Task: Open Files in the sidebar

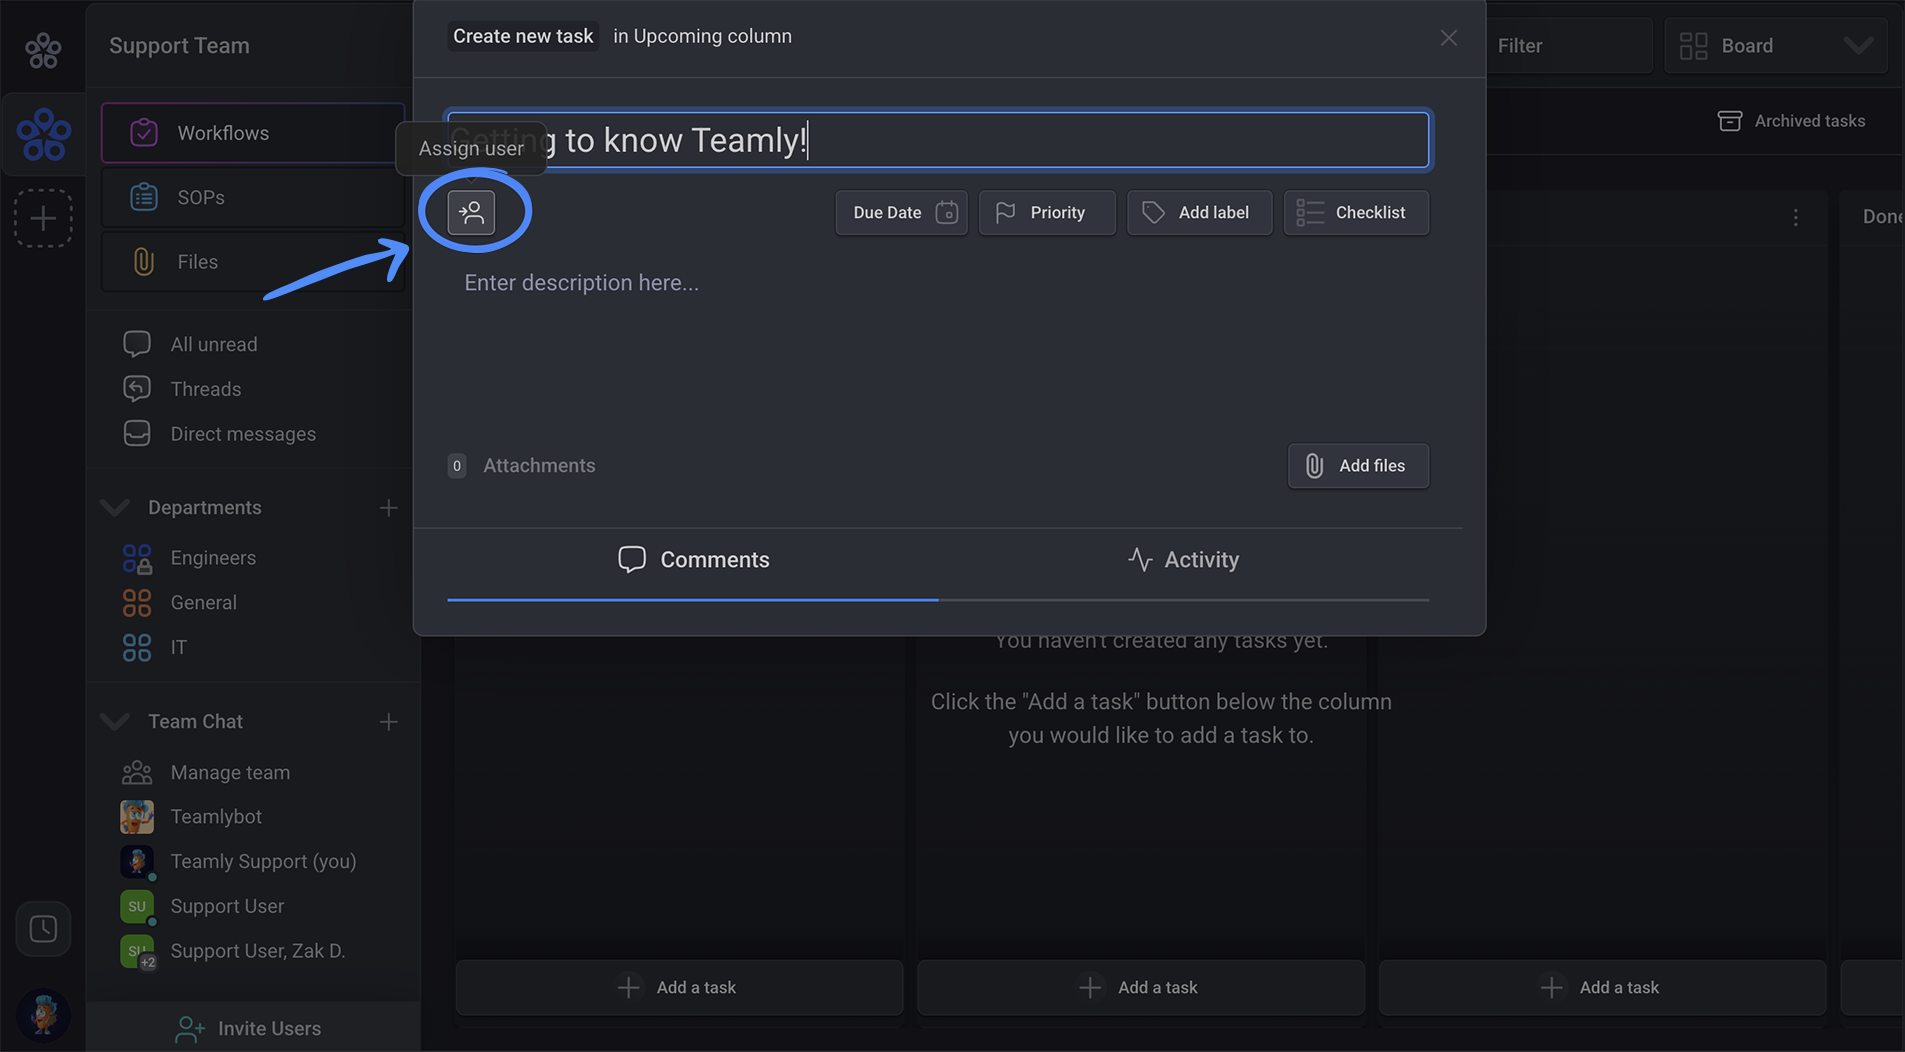Action: click(253, 262)
